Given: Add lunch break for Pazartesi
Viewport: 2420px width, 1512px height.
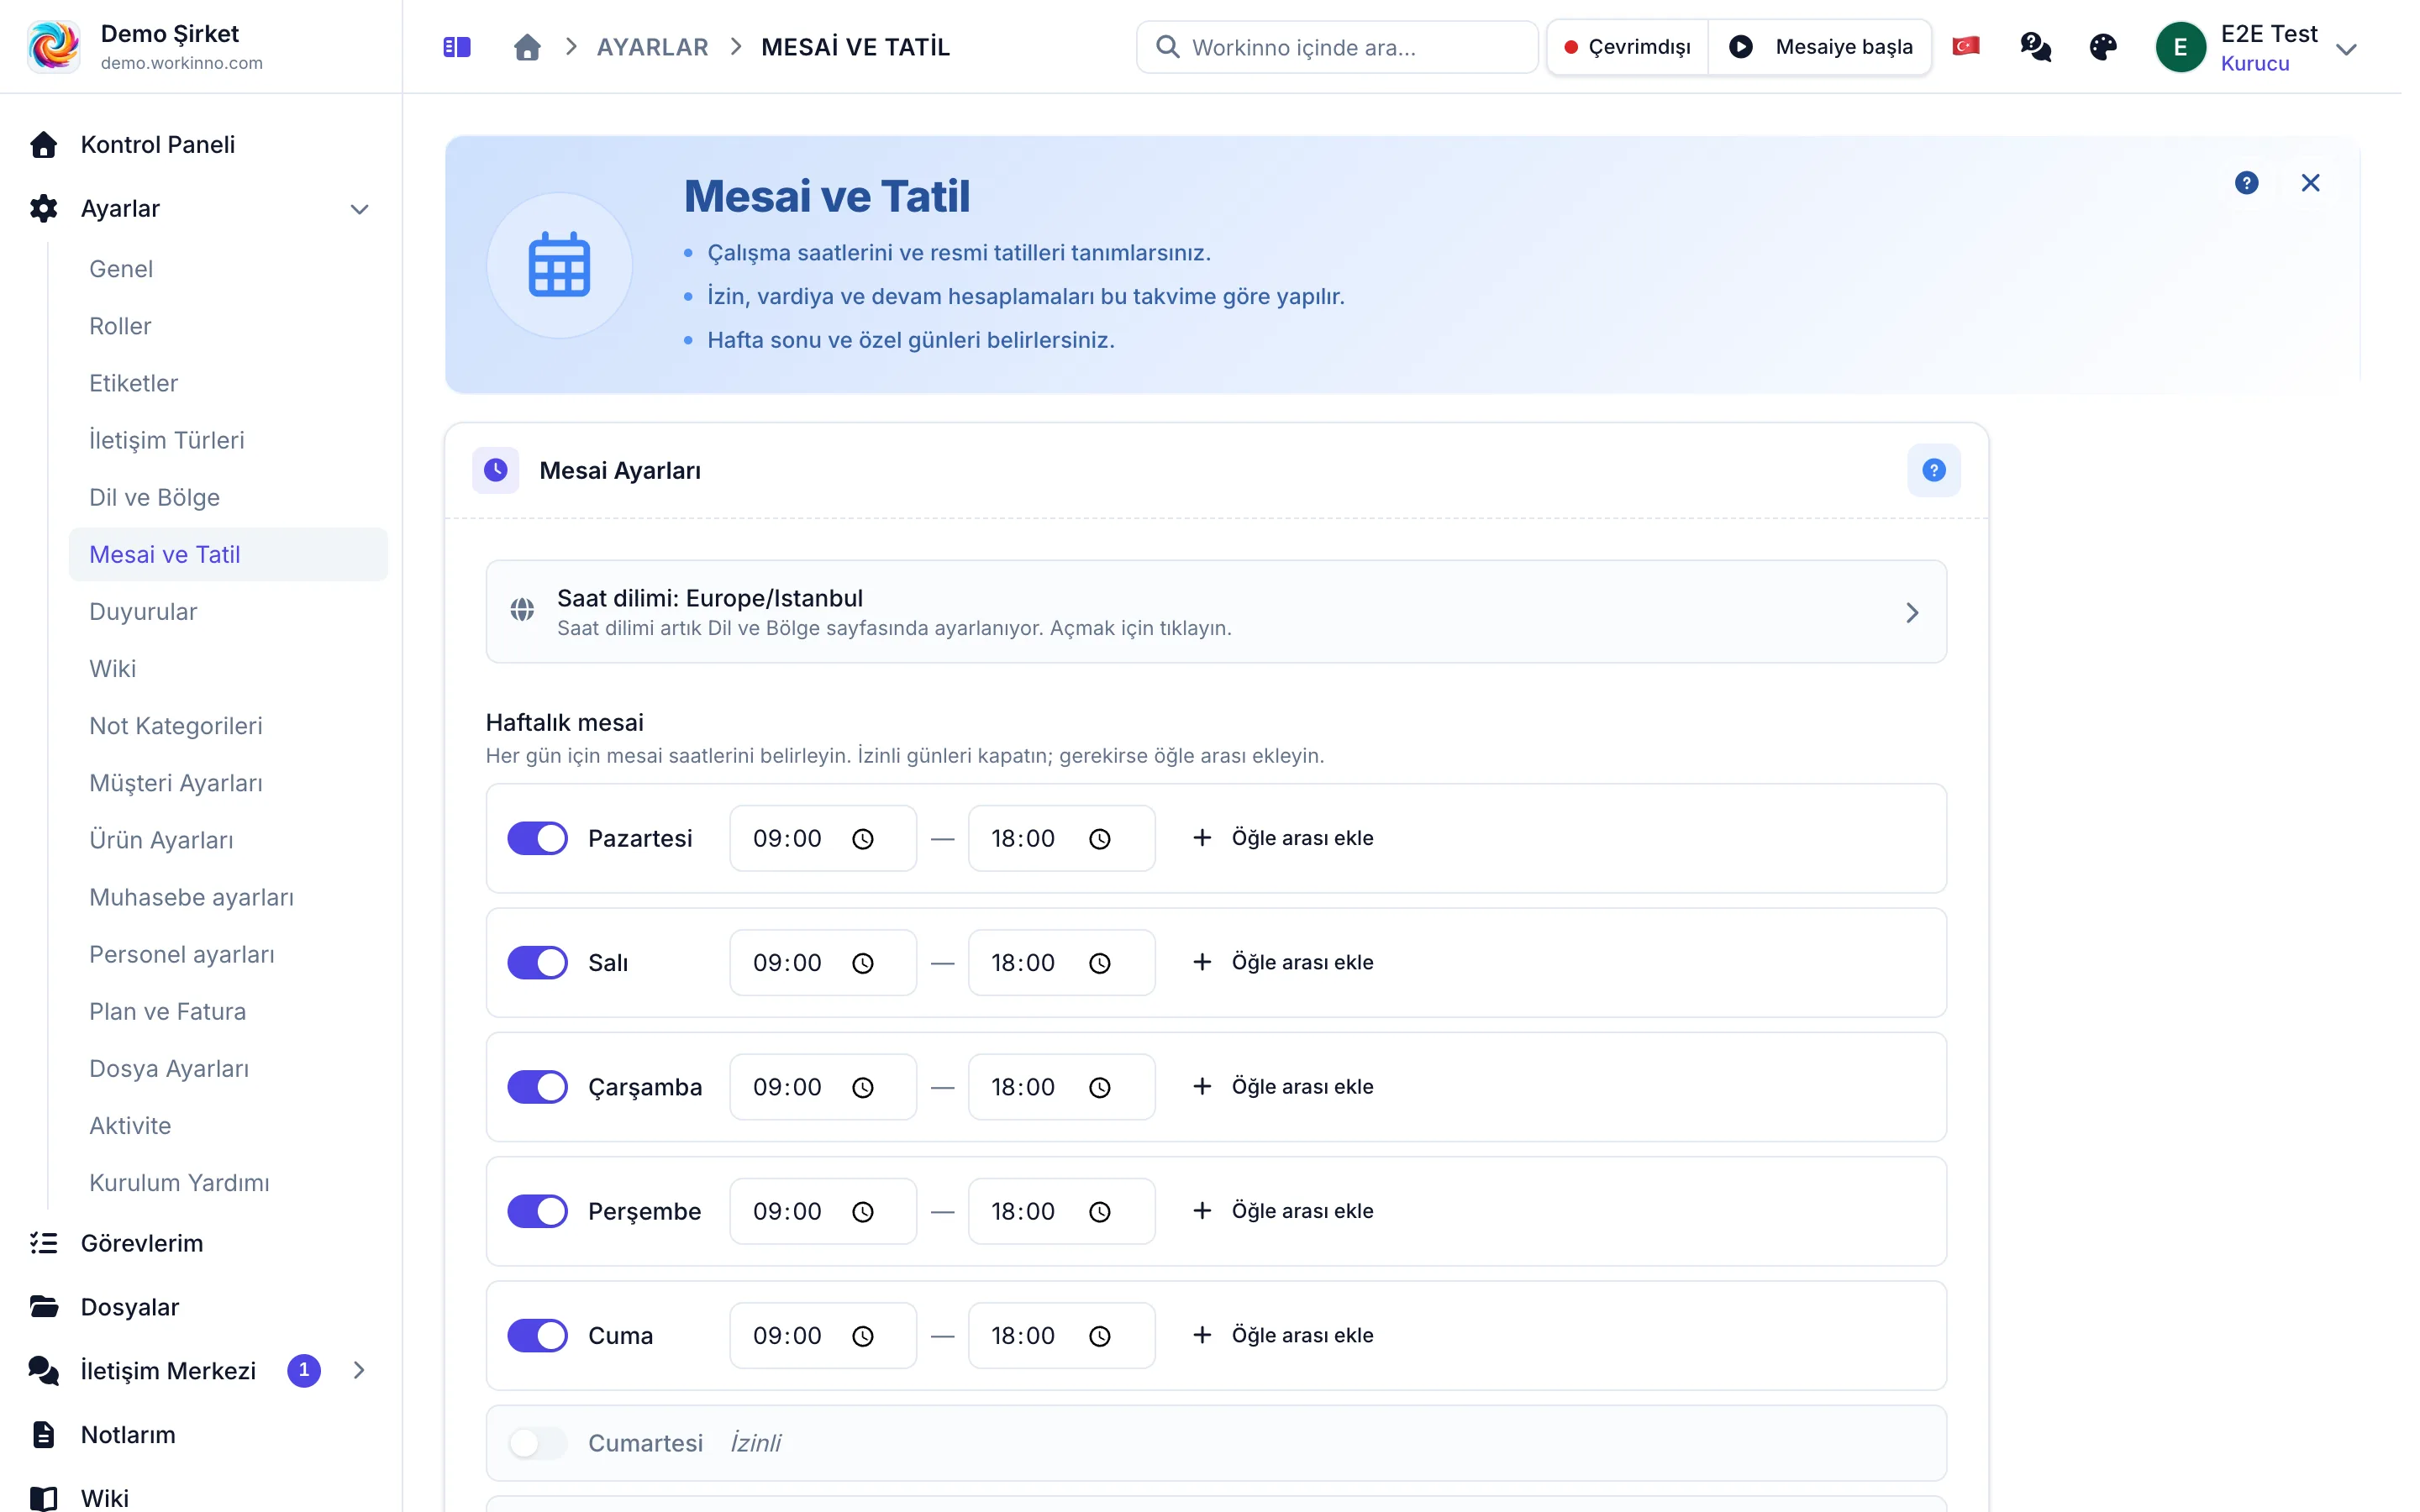Looking at the screenshot, I should point(1283,838).
